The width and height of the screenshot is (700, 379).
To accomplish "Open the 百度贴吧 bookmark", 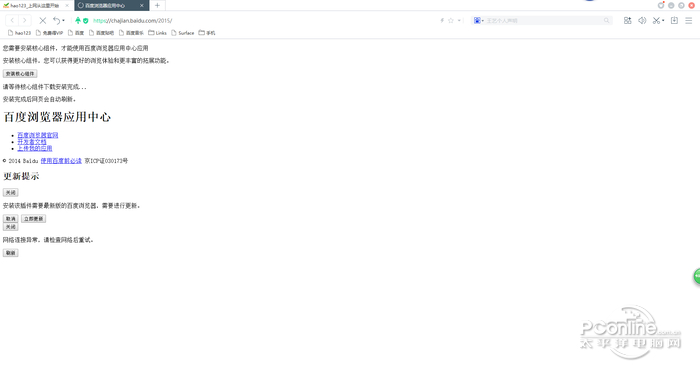I will (x=101, y=33).
